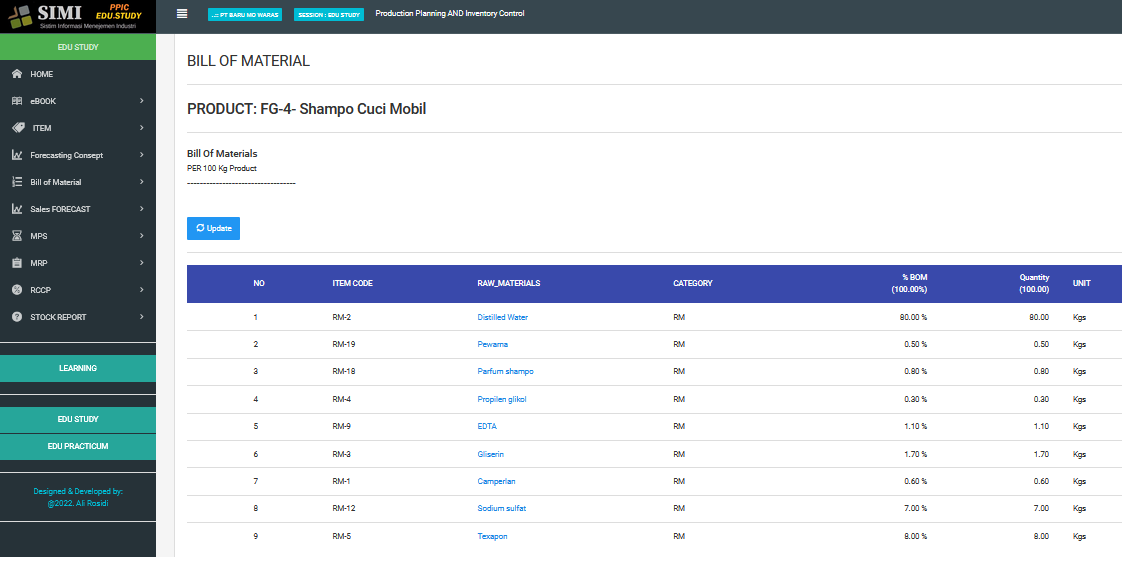1132x574 pixels.
Task: Expand the RCCP submenu chevron
Action: 142,290
